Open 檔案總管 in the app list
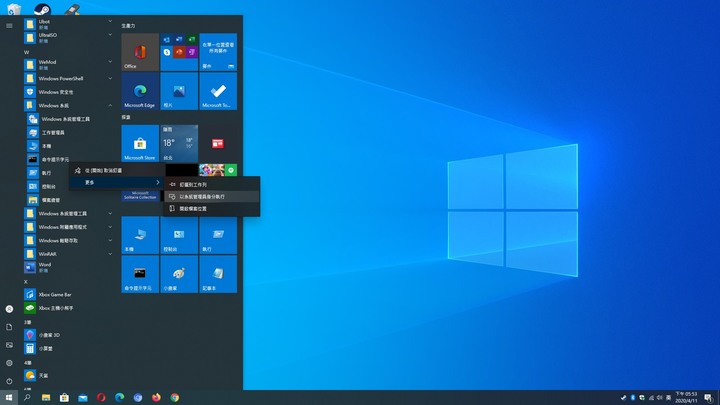Image resolution: width=720 pixels, height=405 pixels. pyautogui.click(x=69, y=200)
